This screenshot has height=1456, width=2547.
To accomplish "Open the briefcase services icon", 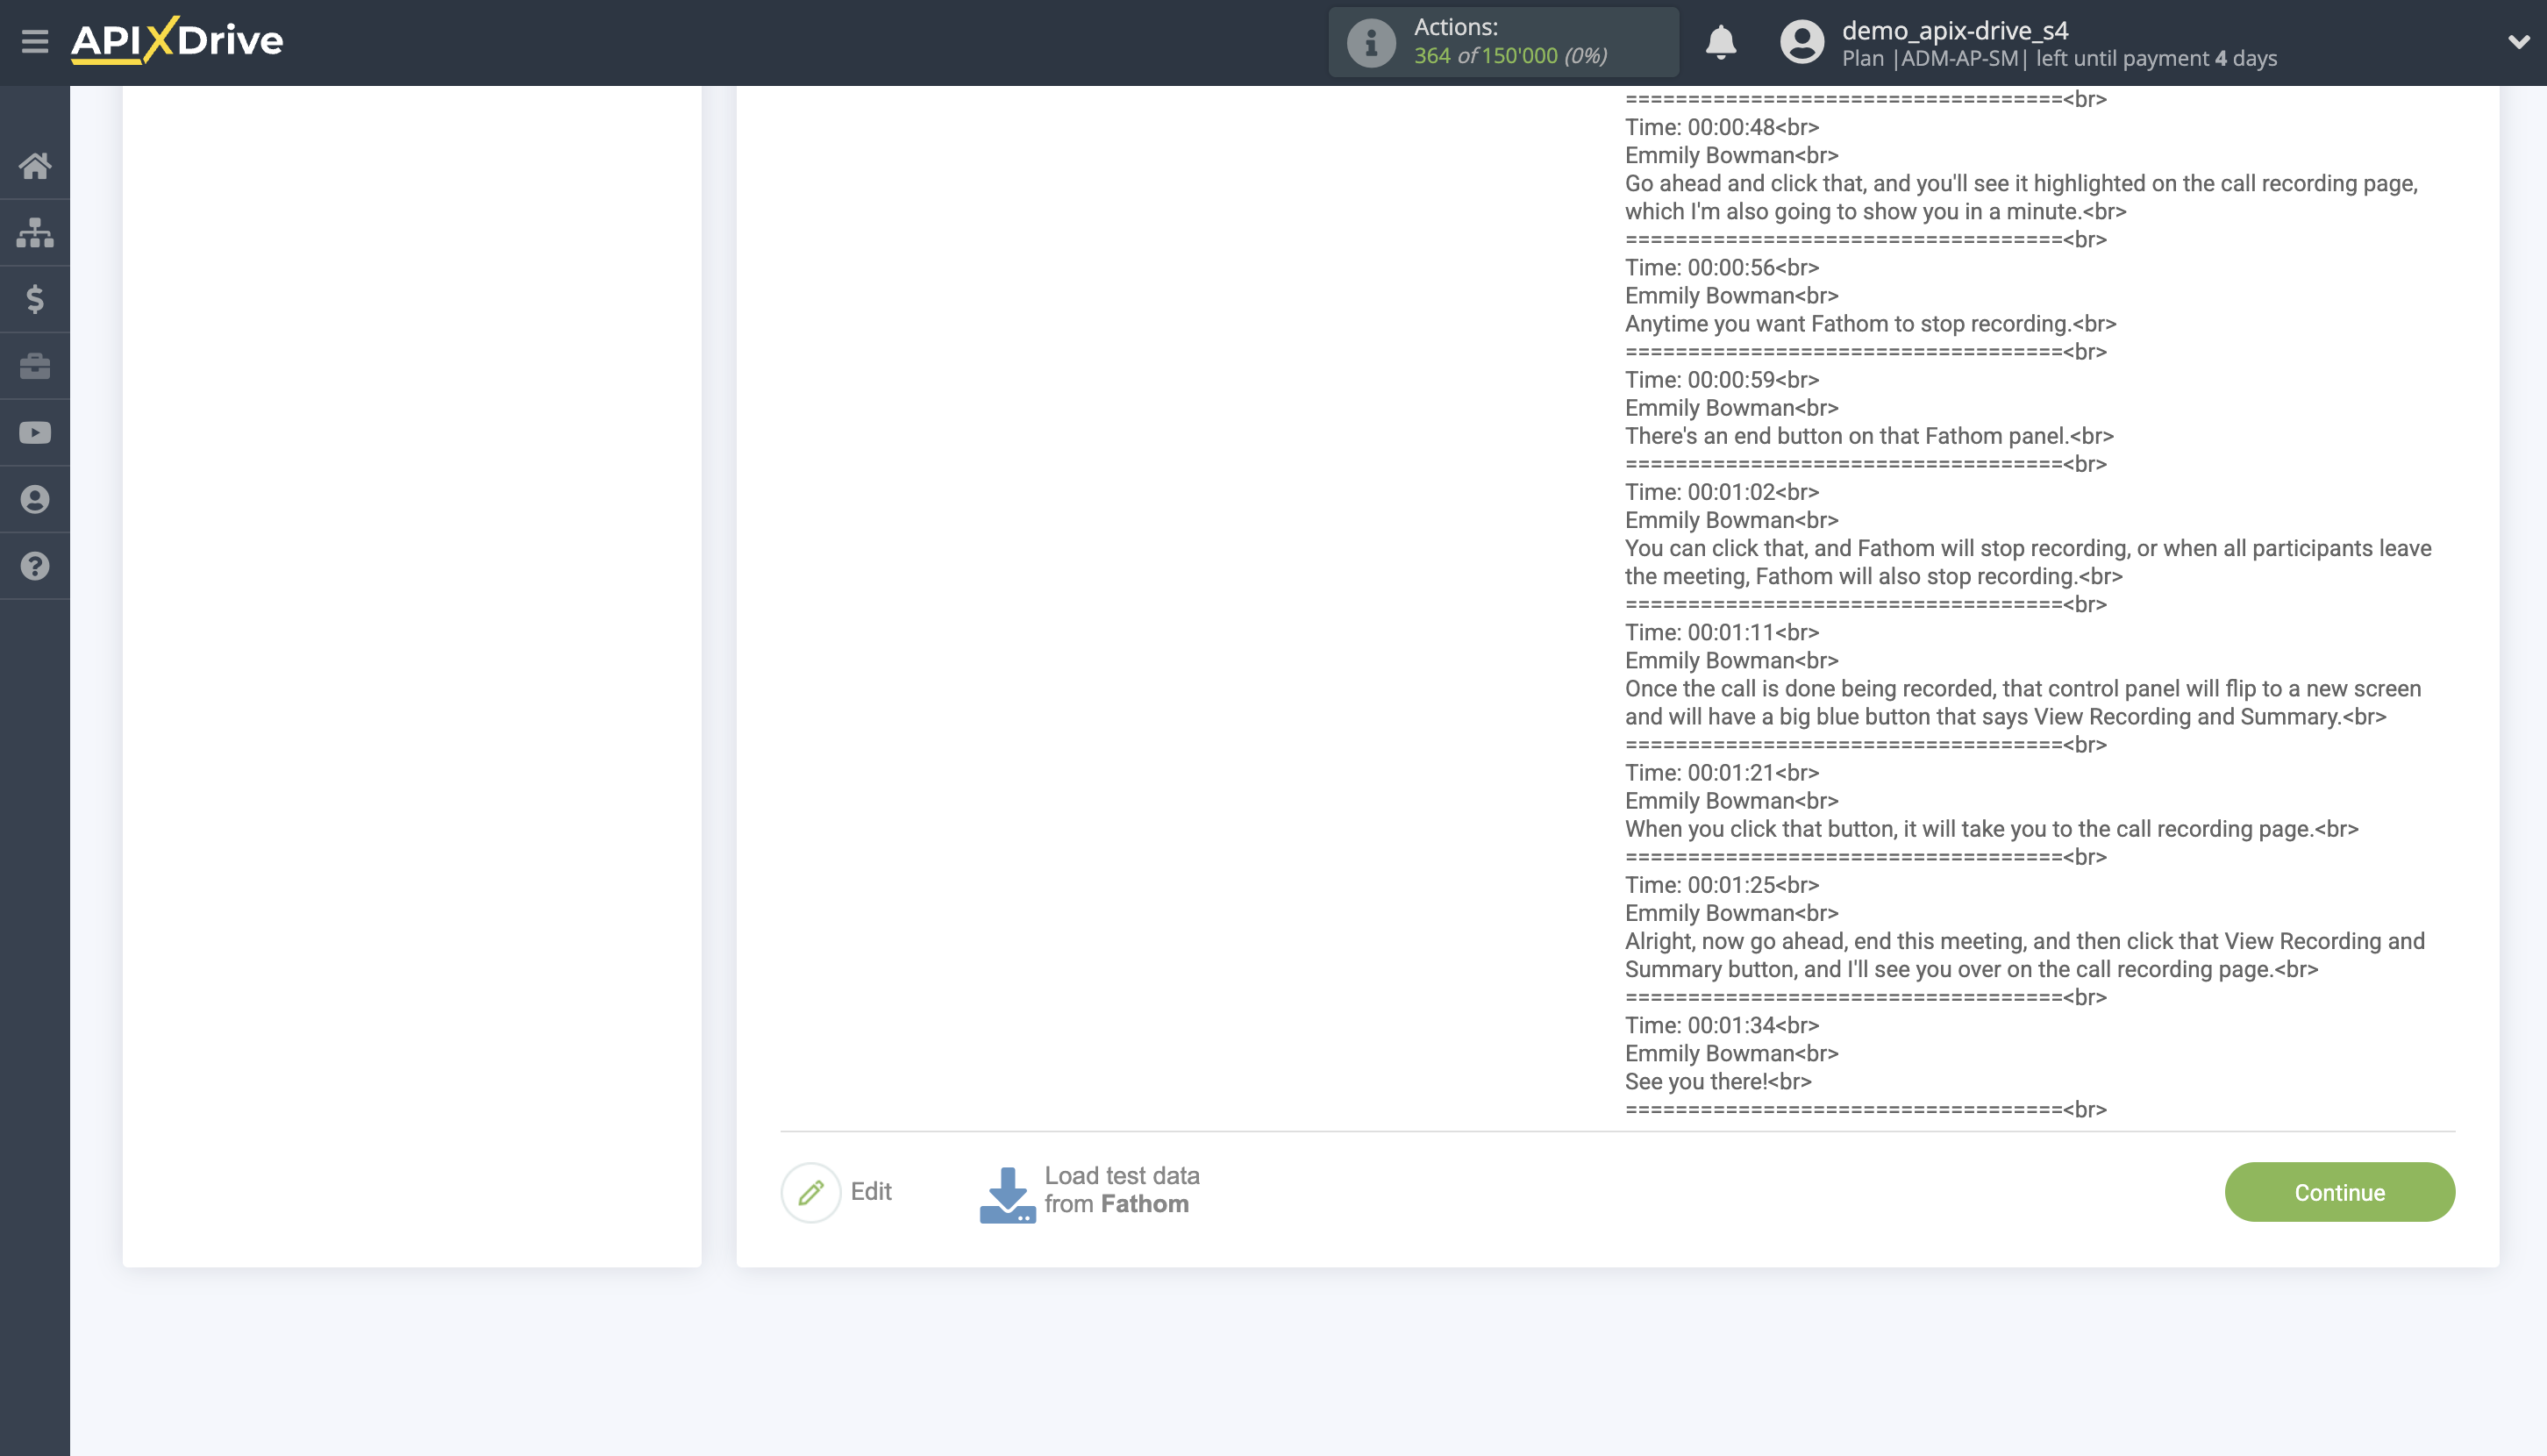I will [36, 366].
